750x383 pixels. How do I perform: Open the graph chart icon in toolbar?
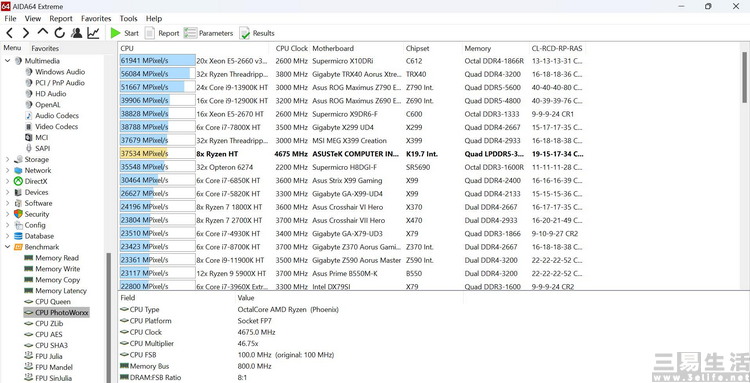coord(93,33)
